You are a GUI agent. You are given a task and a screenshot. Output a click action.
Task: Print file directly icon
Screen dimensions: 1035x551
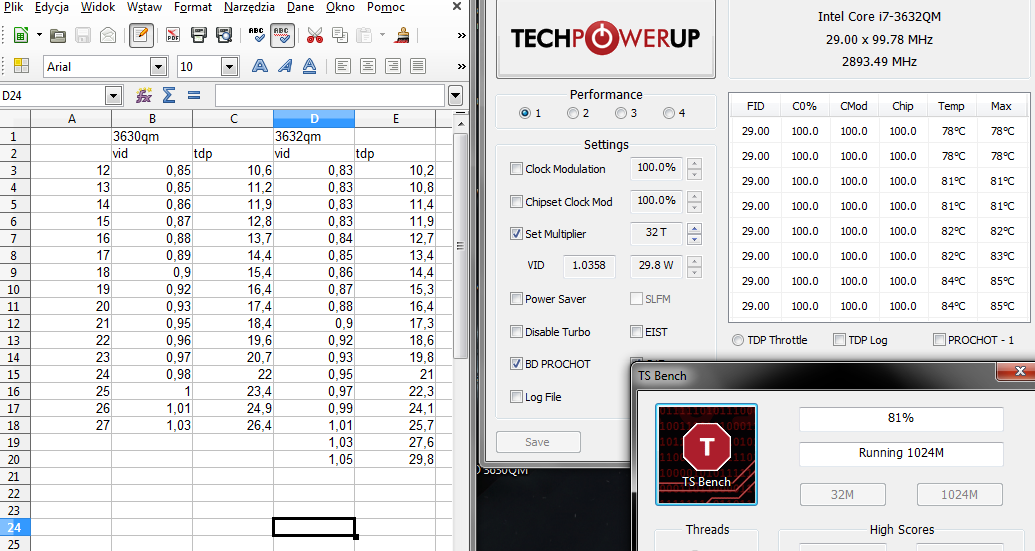[199, 35]
